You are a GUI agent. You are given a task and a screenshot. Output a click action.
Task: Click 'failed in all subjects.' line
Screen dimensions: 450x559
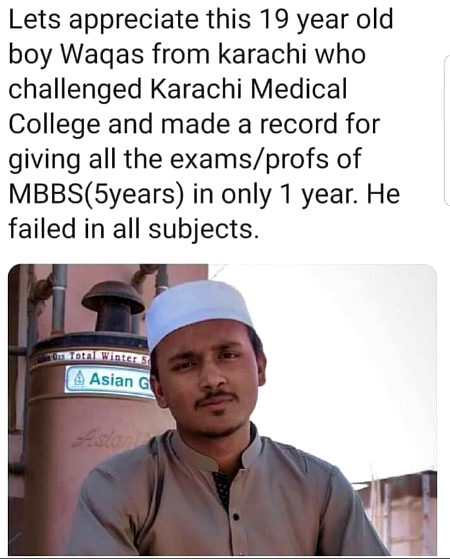133,229
